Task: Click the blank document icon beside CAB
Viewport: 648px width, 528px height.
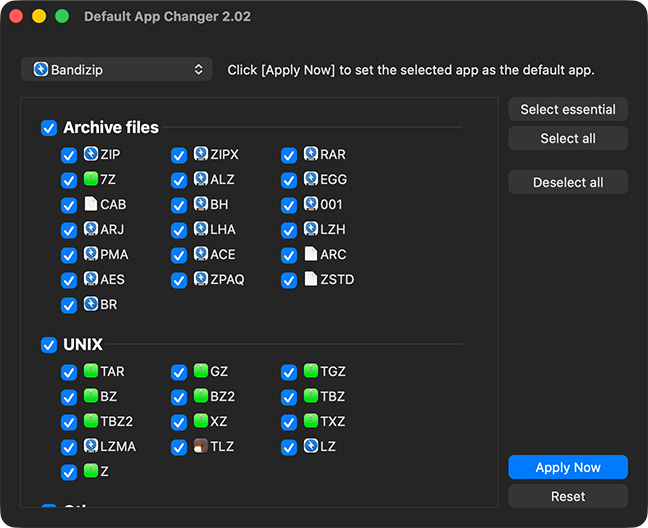Action: [91, 205]
